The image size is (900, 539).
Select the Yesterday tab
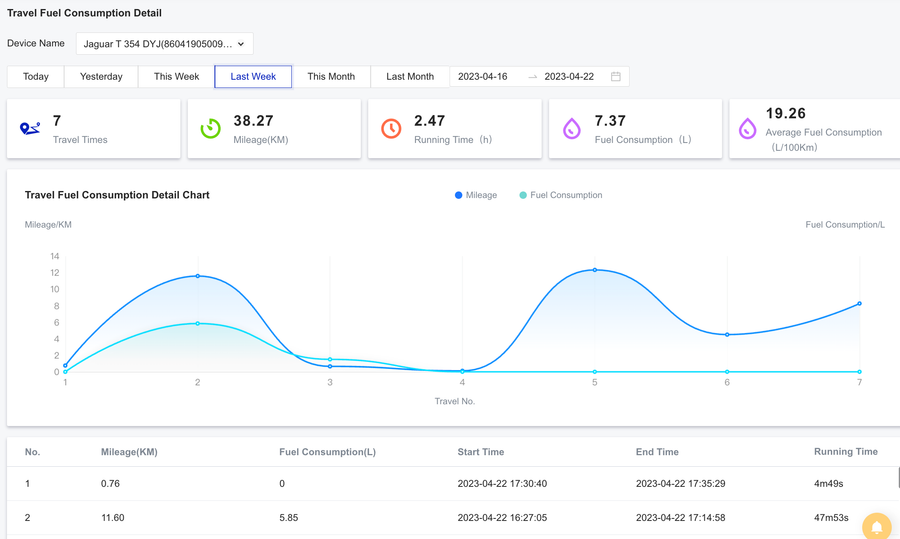tap(101, 77)
